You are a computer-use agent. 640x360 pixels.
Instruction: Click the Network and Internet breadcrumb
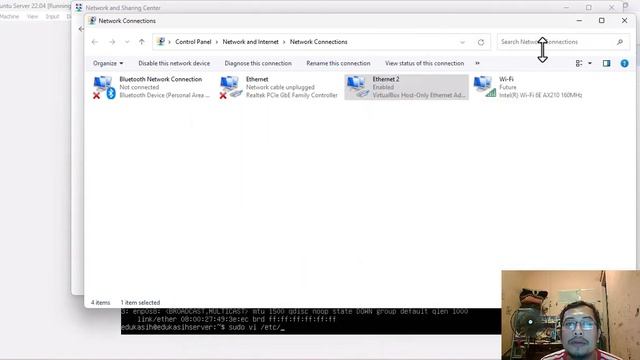pos(250,42)
